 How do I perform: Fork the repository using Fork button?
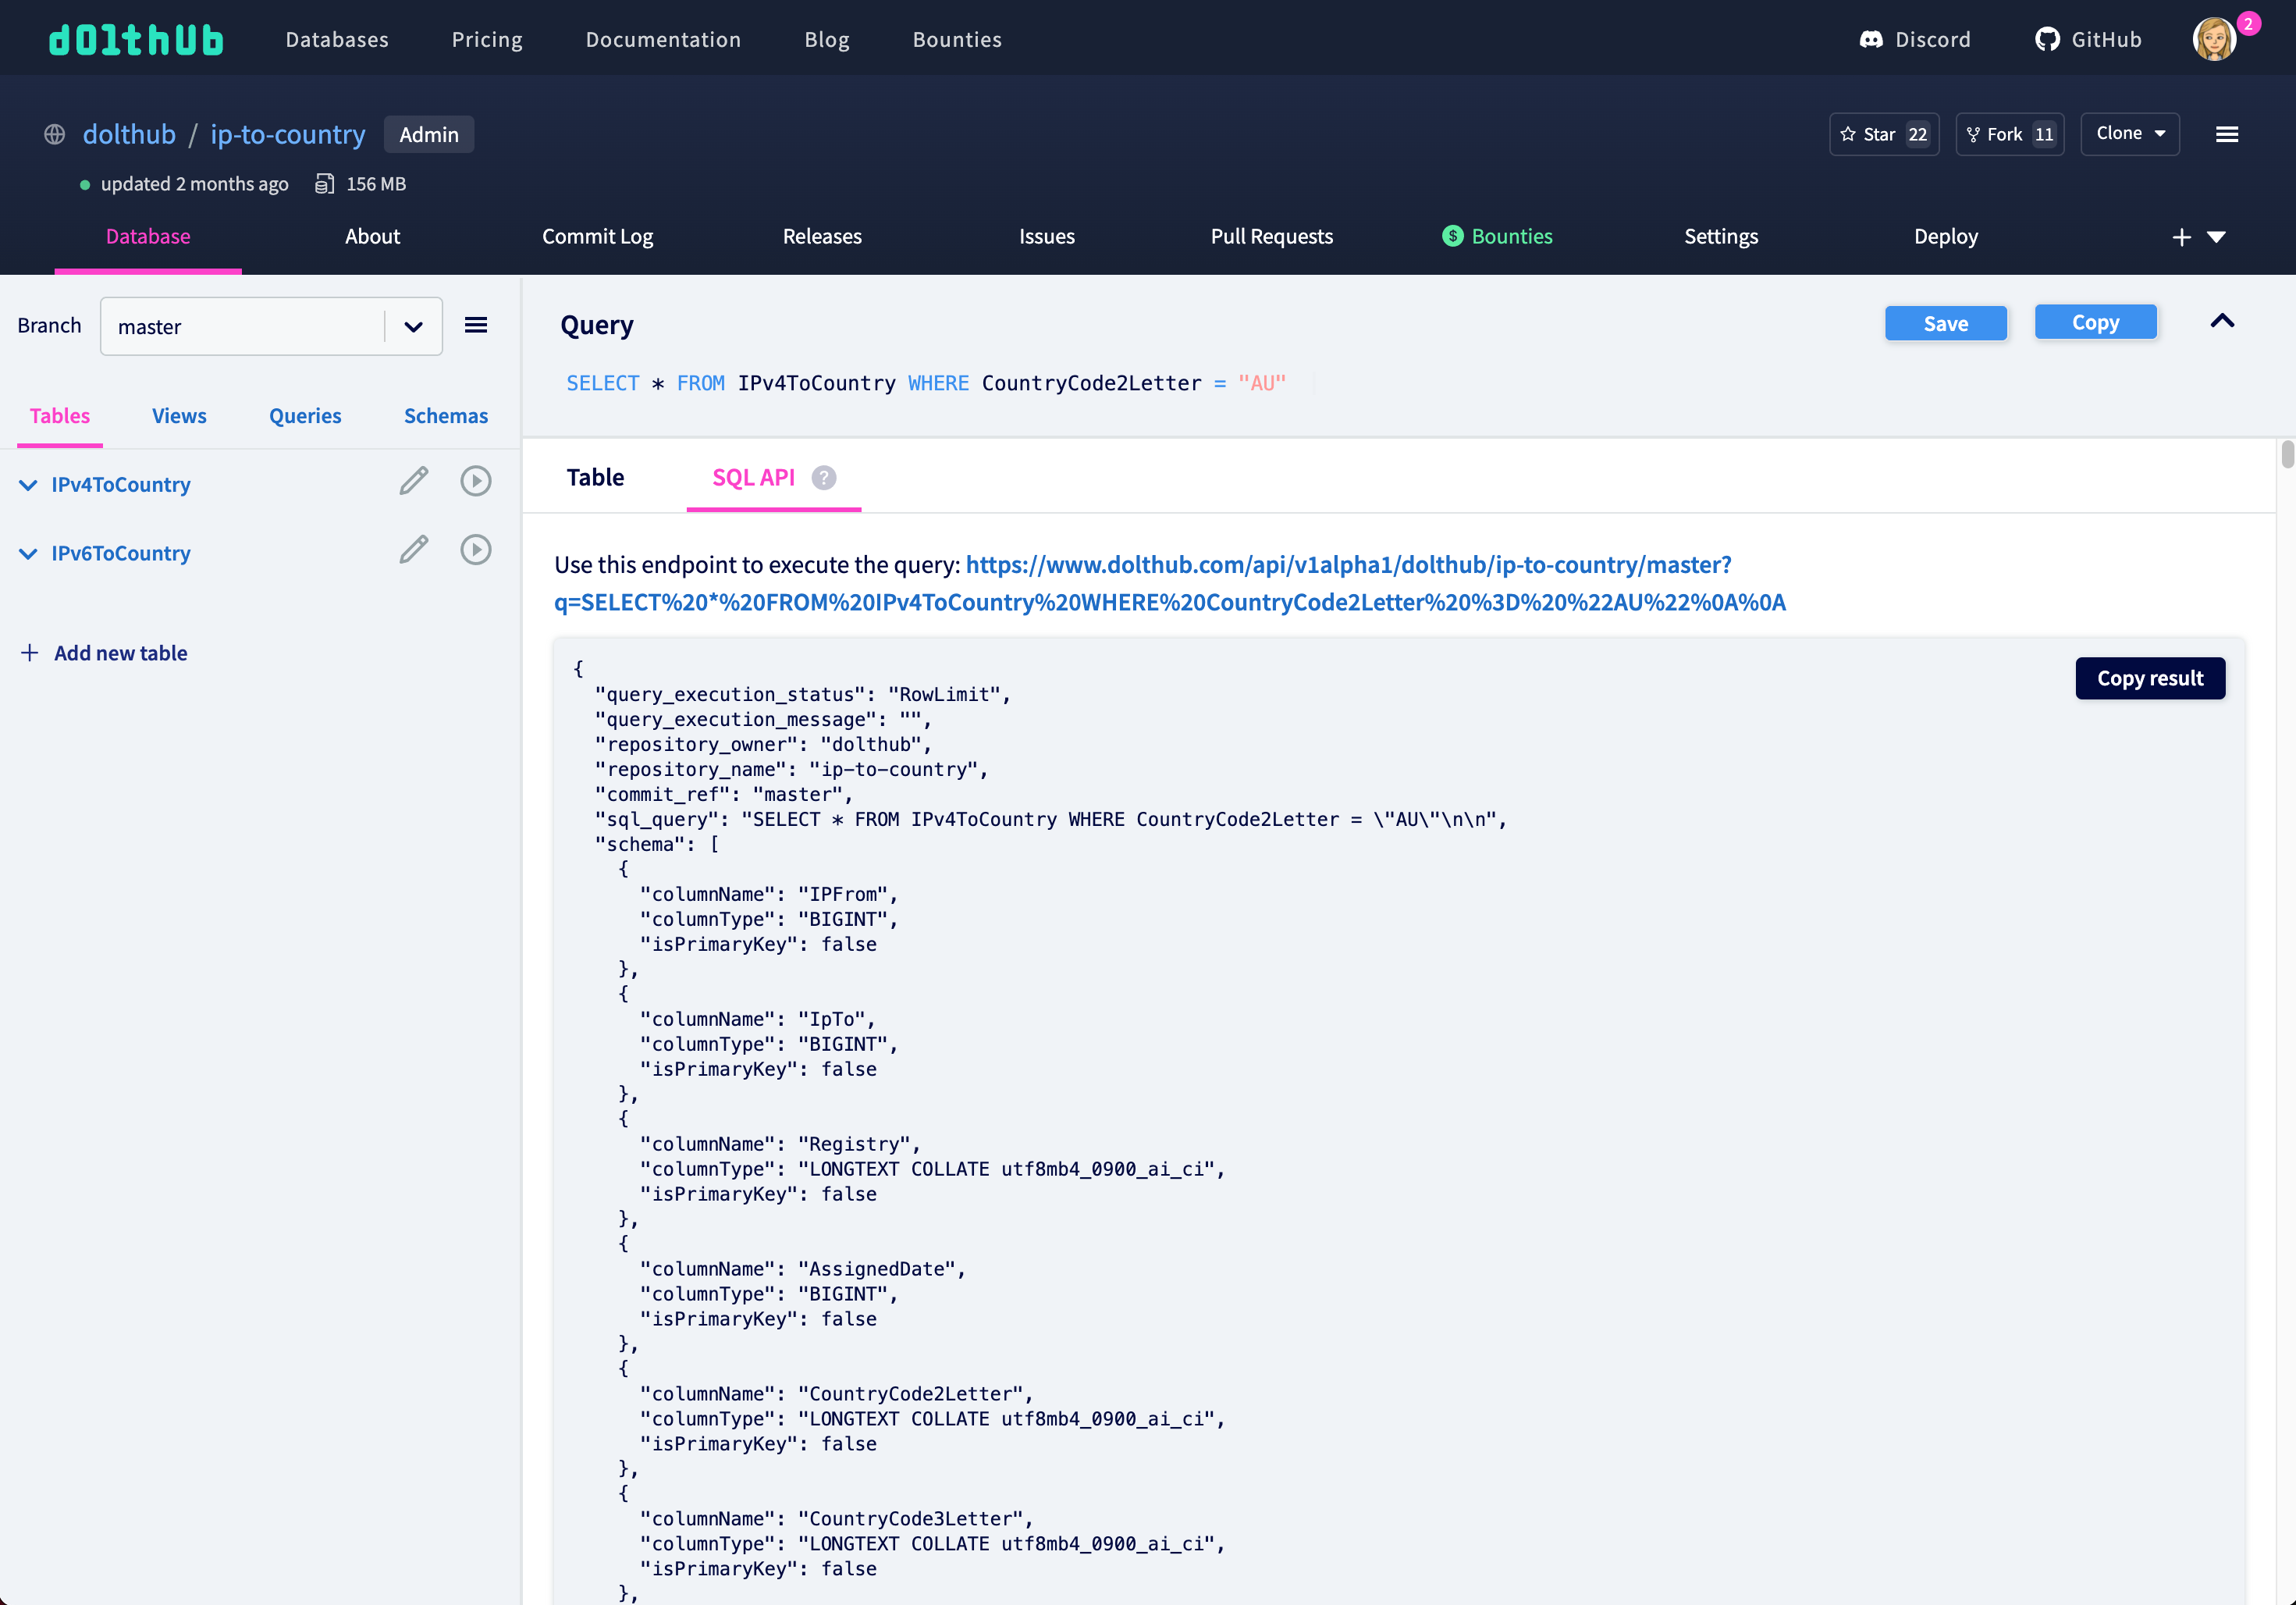[2008, 134]
